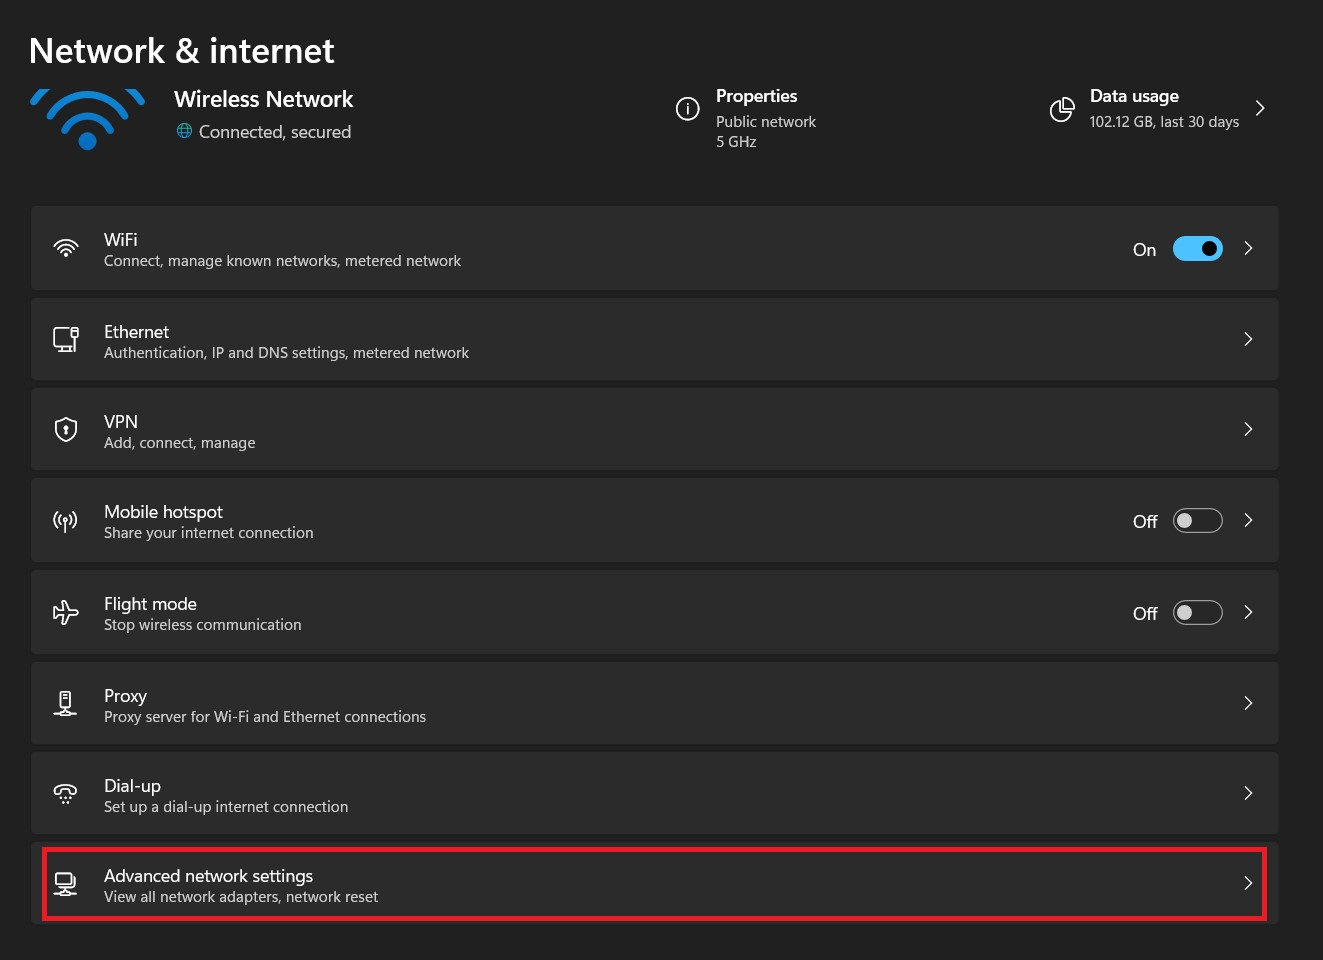Viewport: 1323px width, 960px height.
Task: Click the Flight mode airplane icon
Action: [66, 612]
